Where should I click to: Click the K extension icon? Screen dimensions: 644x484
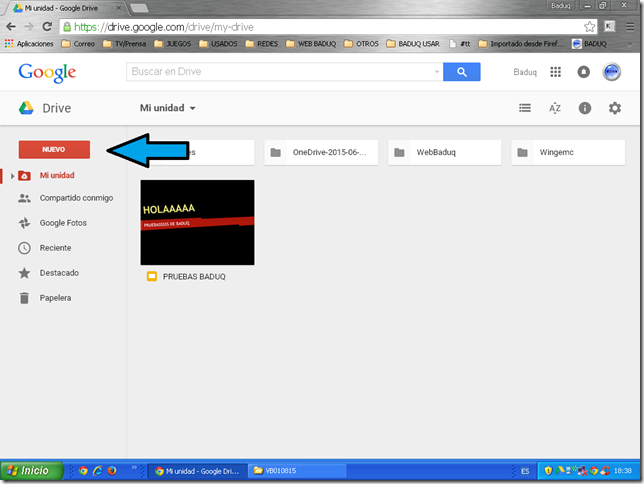pyautogui.click(x=610, y=27)
